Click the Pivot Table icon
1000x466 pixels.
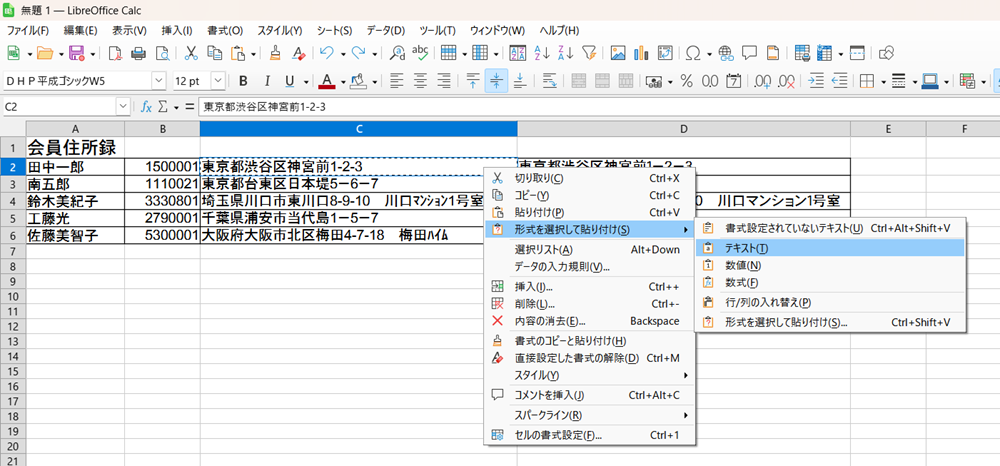[x=665, y=54]
